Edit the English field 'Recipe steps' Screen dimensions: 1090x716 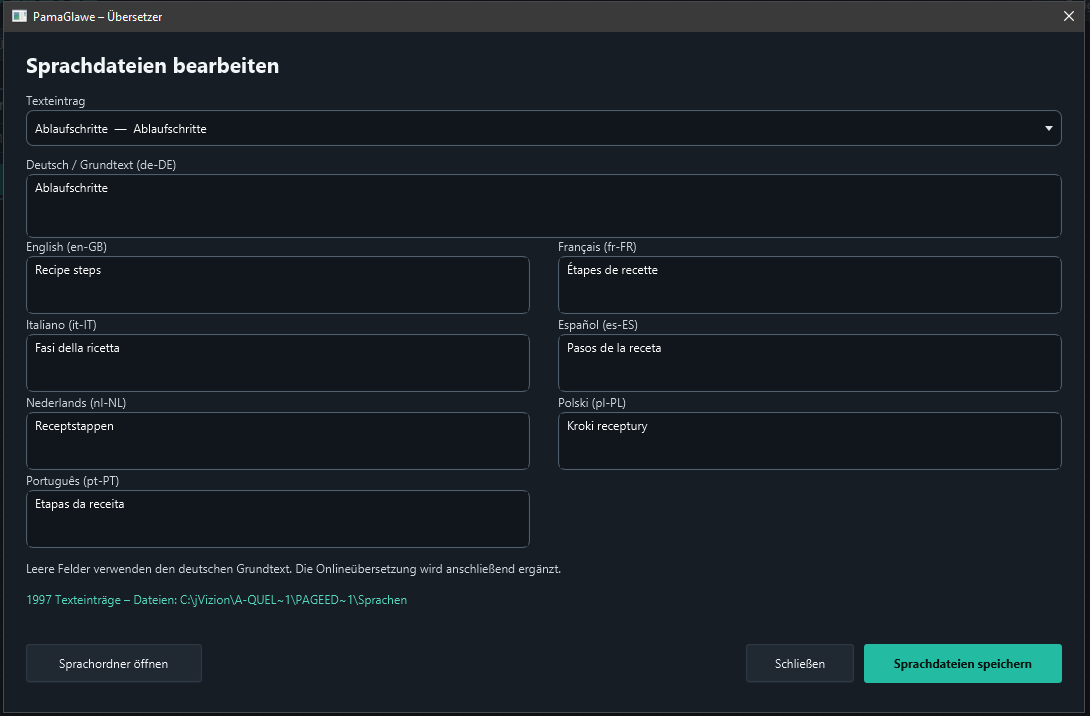pyautogui.click(x=278, y=285)
